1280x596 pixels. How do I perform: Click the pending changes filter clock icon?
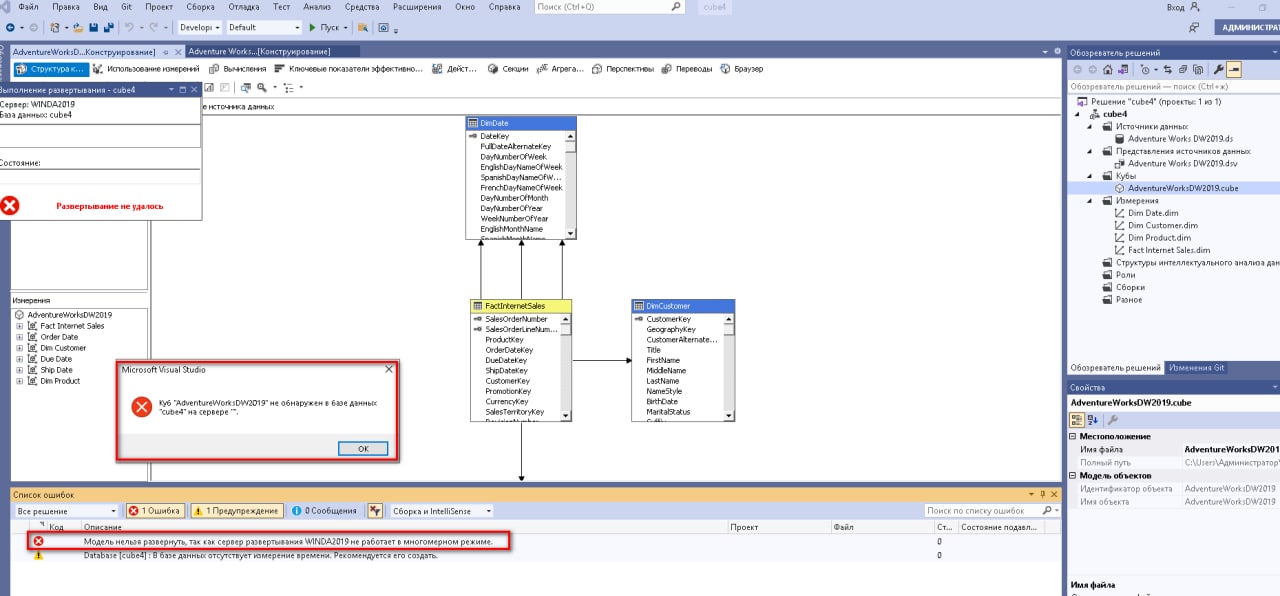(x=1146, y=70)
